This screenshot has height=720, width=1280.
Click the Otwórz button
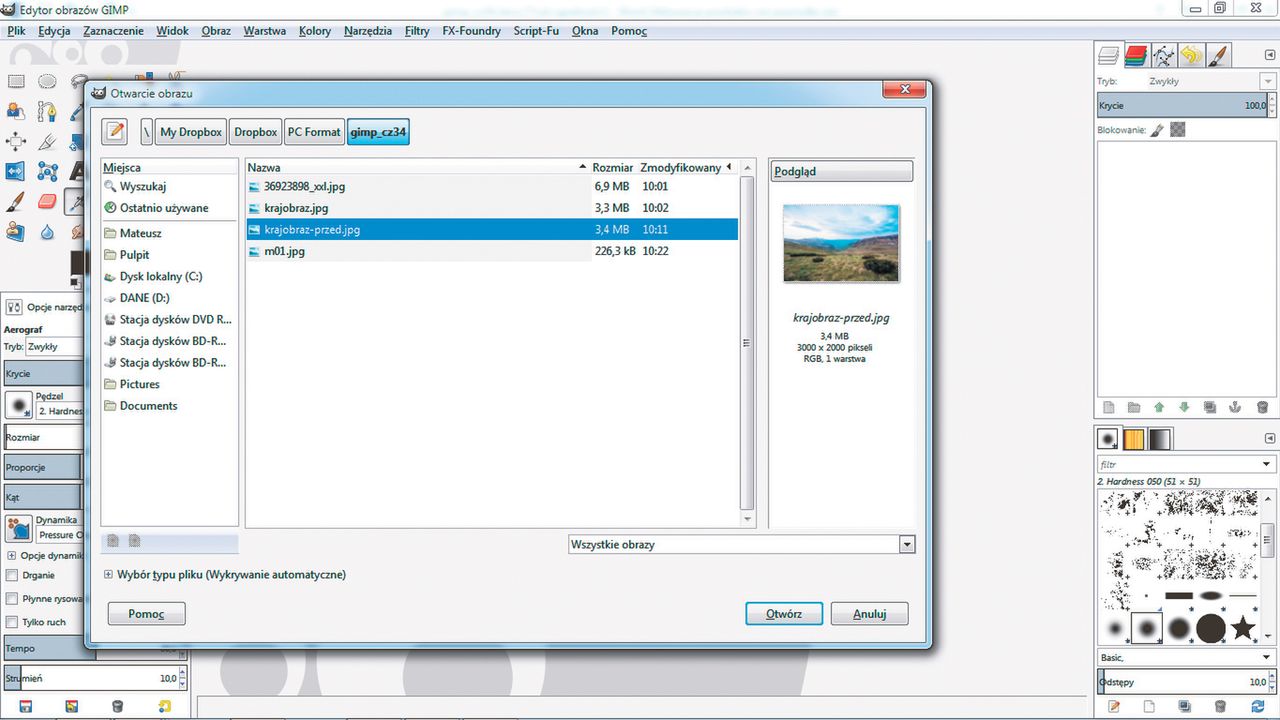[x=784, y=614]
